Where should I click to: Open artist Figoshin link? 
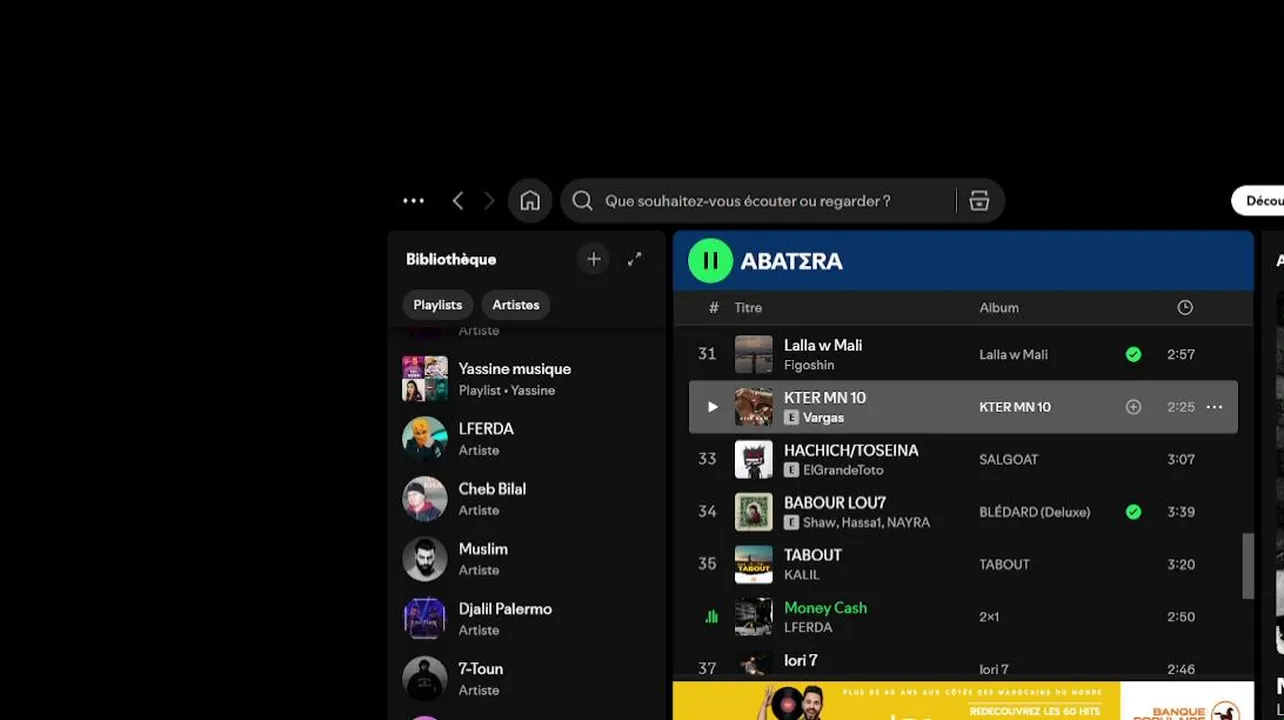point(809,365)
